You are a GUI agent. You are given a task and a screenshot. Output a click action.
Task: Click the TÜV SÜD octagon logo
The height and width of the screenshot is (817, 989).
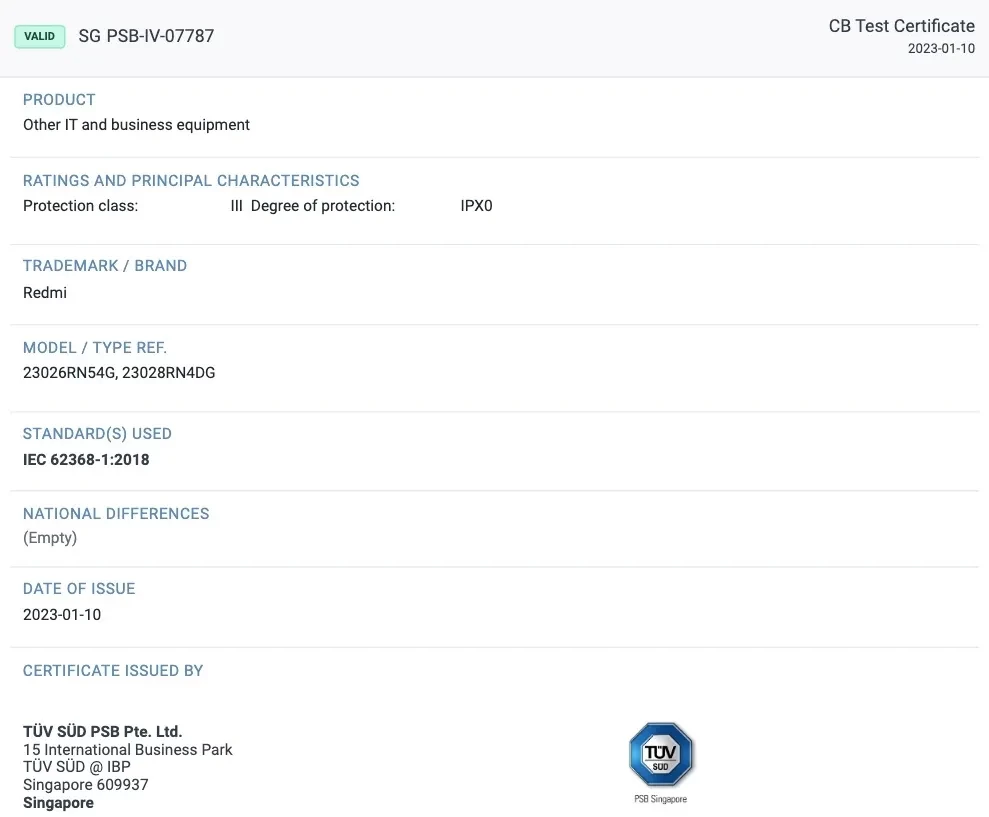click(660, 754)
